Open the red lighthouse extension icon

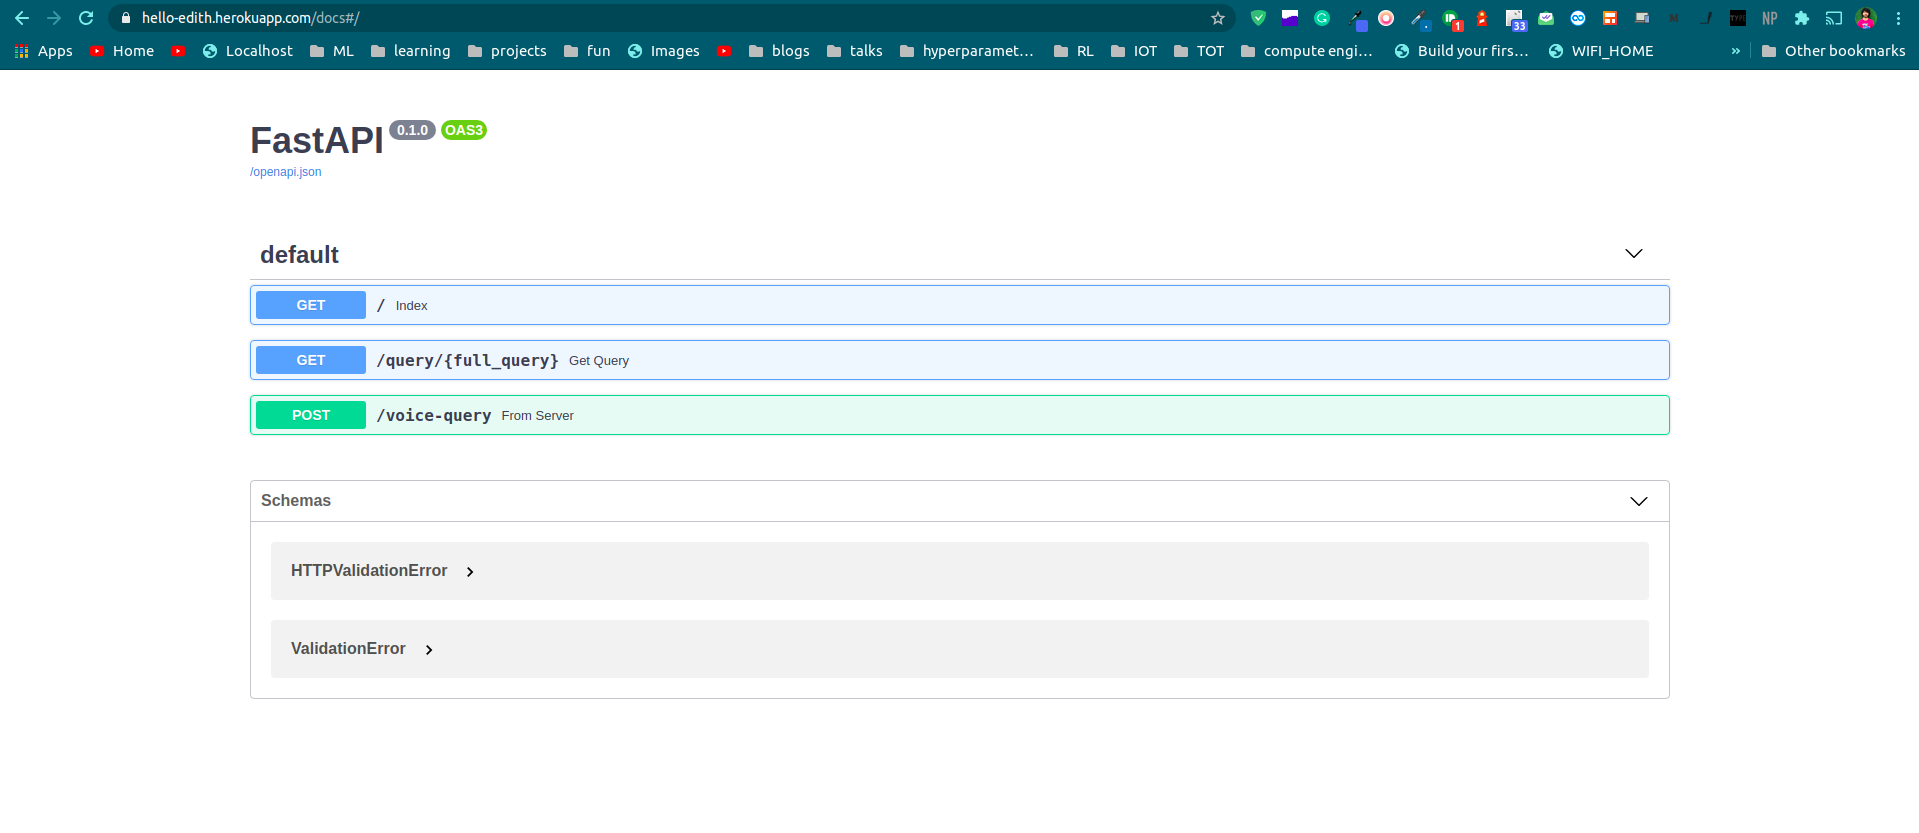[1482, 18]
